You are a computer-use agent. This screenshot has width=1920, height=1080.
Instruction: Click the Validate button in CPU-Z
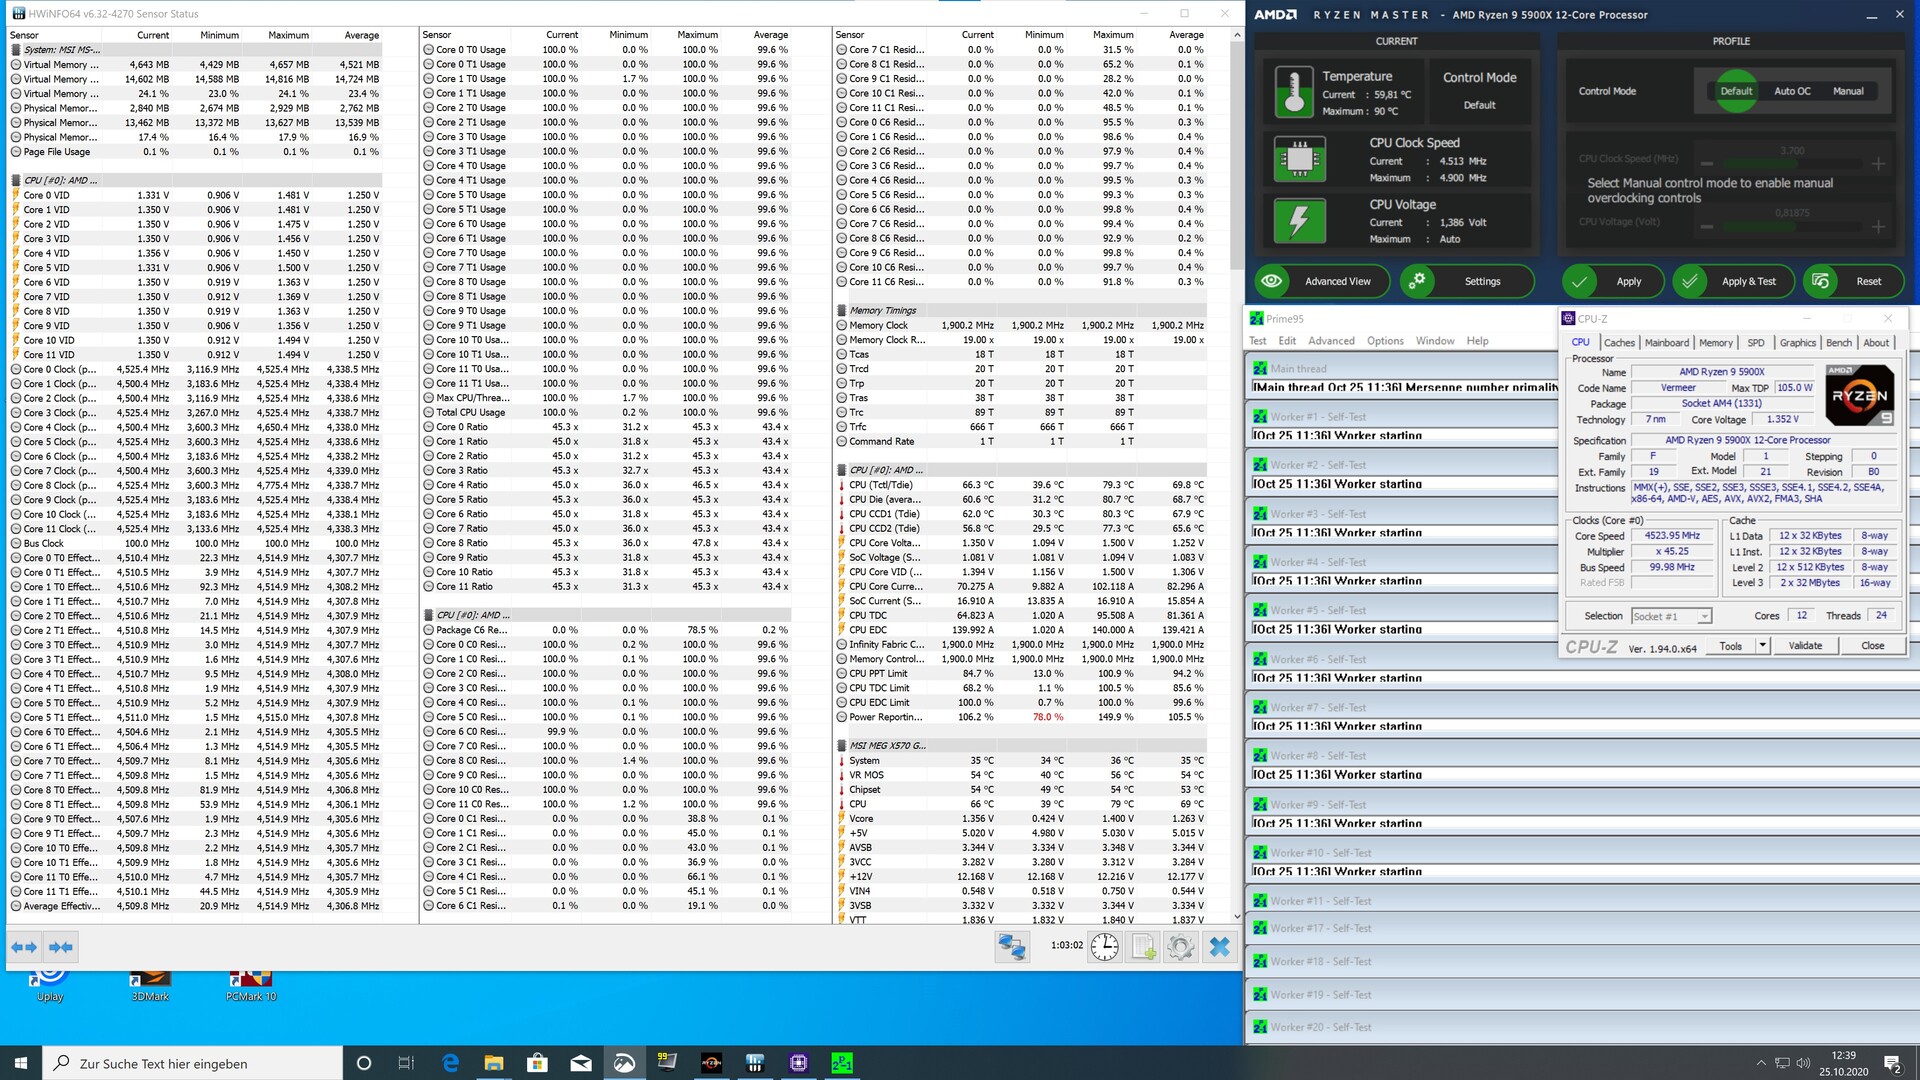point(1804,646)
